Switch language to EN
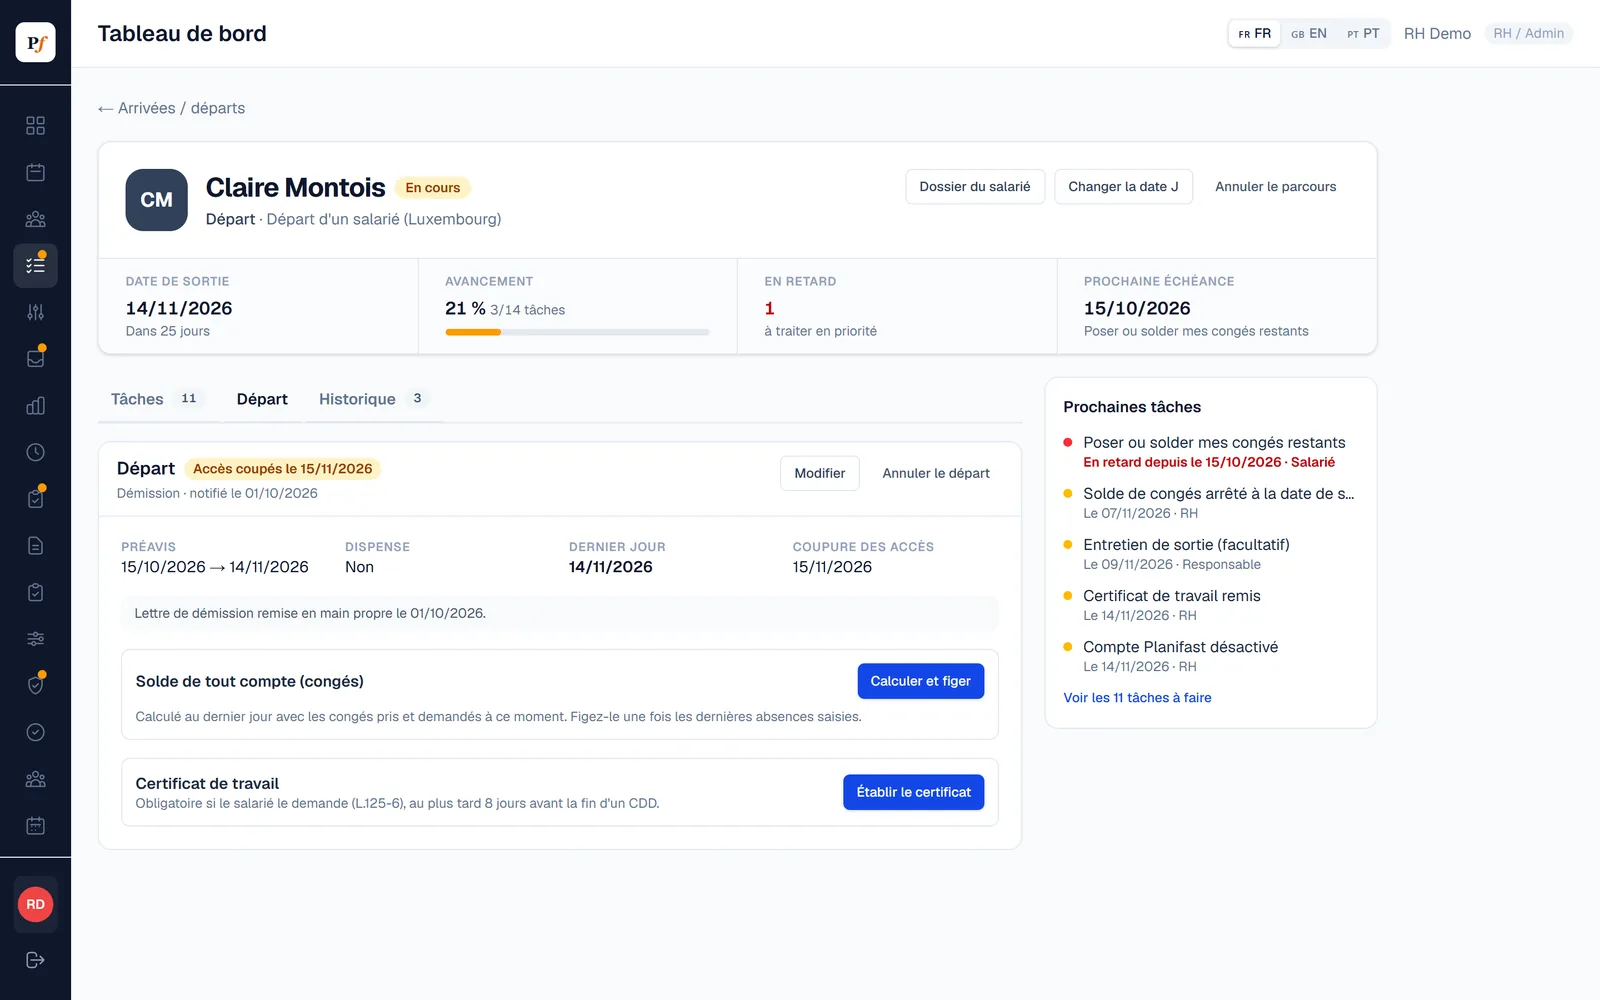The height and width of the screenshot is (1000, 1600). pyautogui.click(x=1308, y=33)
